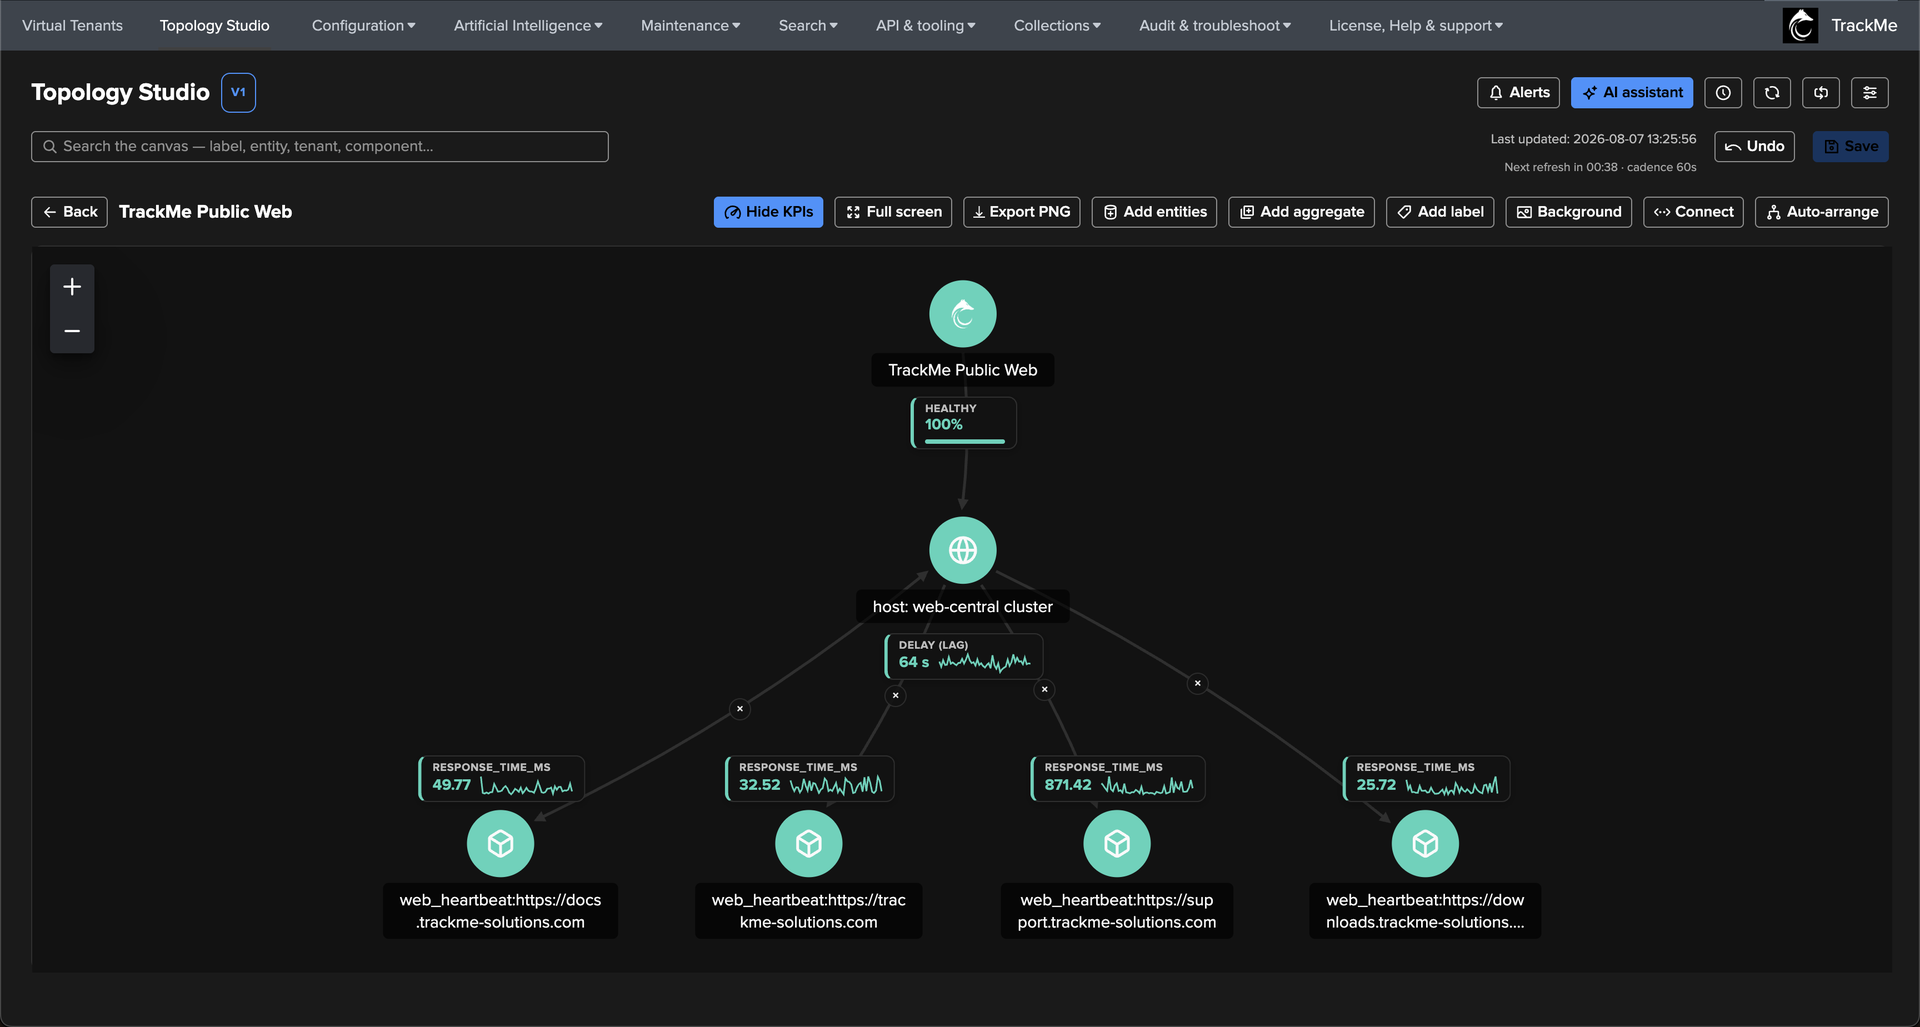Toggle Full screen mode
The image size is (1920, 1027).
pyautogui.click(x=893, y=212)
